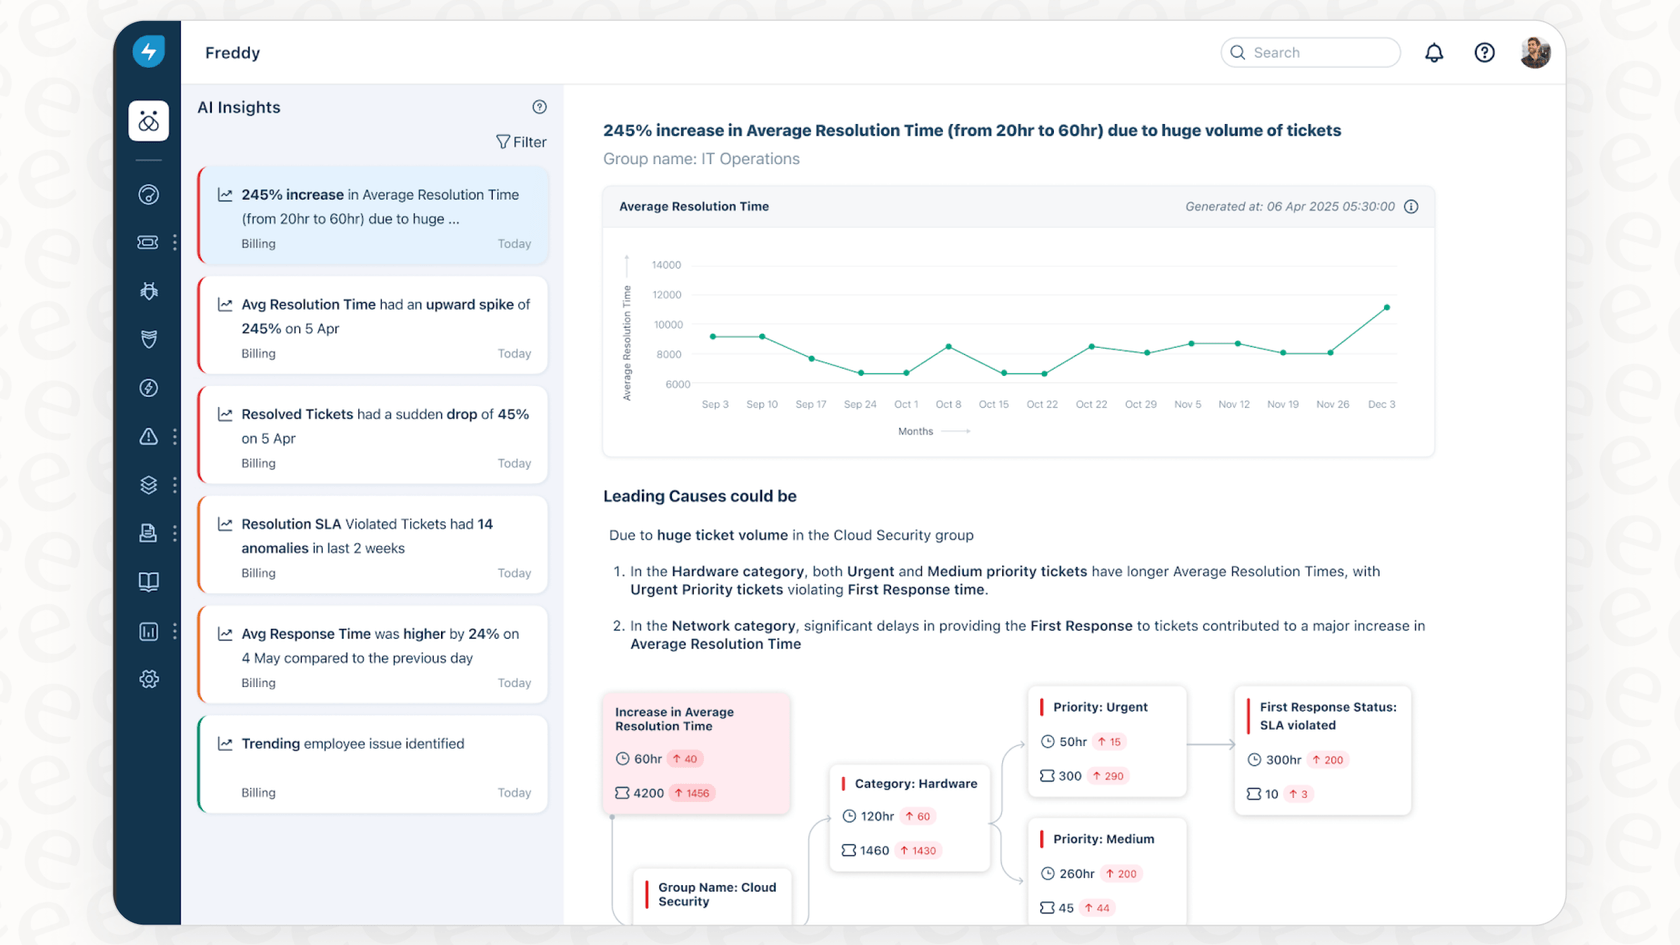The image size is (1680, 945).
Task: Click the info icon near the Generated timestamp
Action: point(1411,206)
